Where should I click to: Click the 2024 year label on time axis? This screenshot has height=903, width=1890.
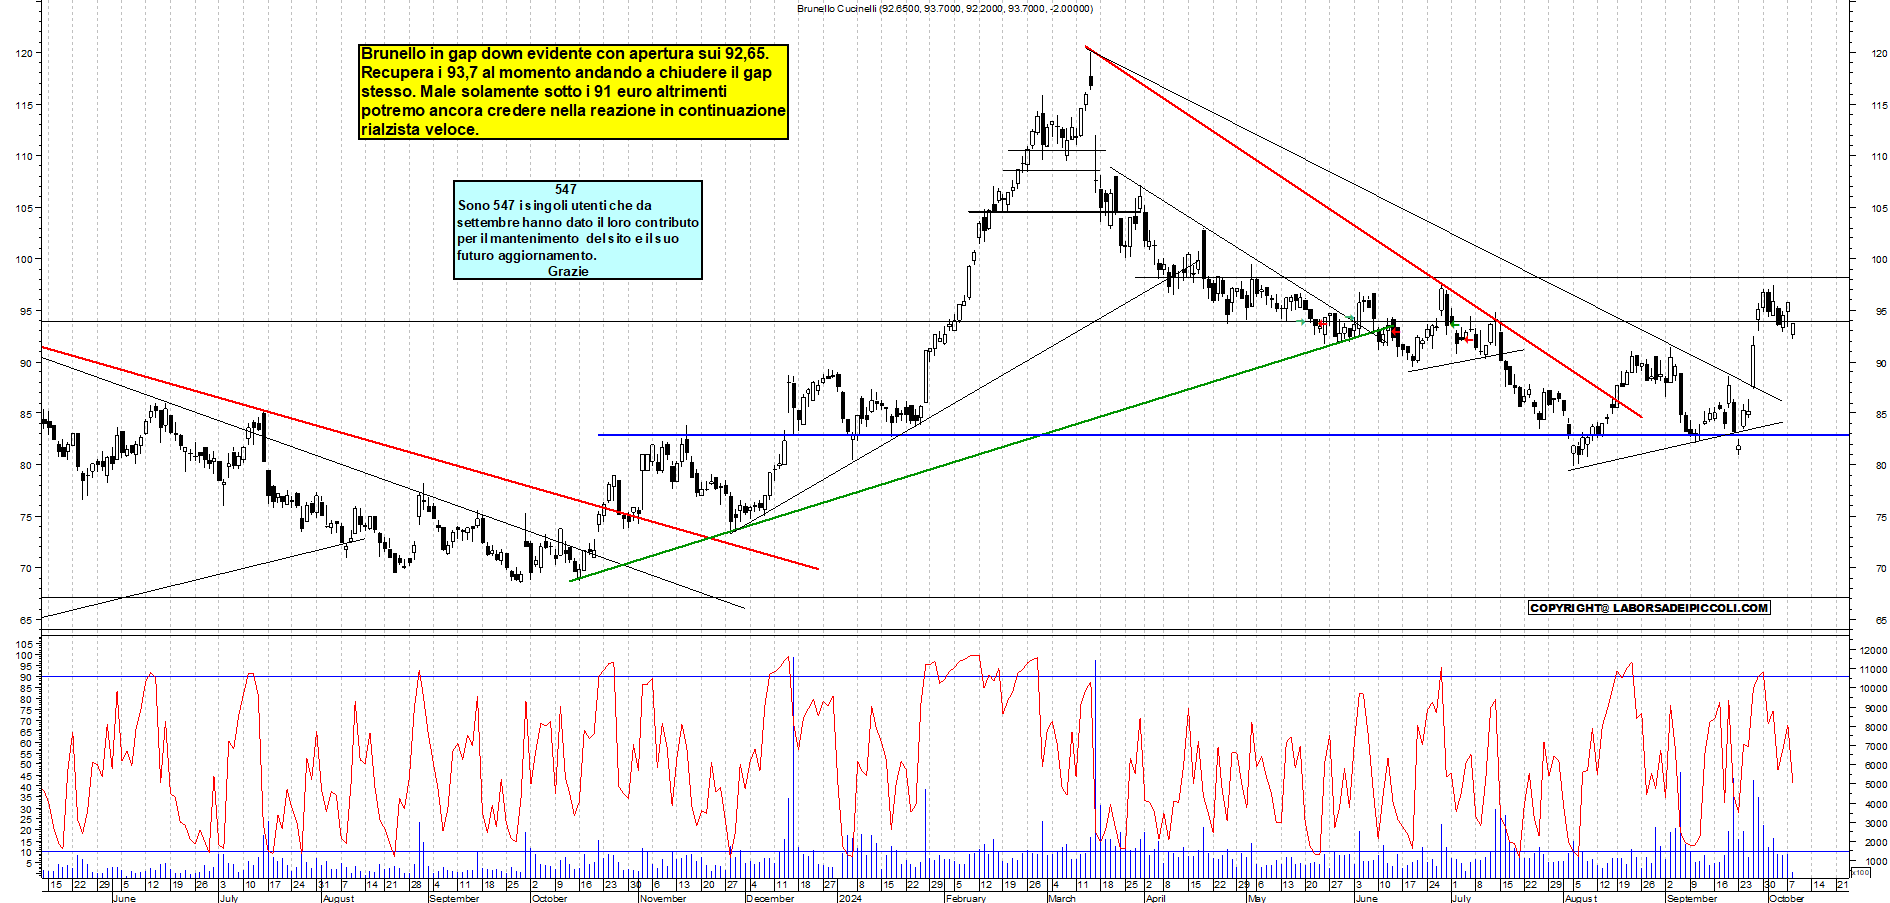click(x=850, y=898)
